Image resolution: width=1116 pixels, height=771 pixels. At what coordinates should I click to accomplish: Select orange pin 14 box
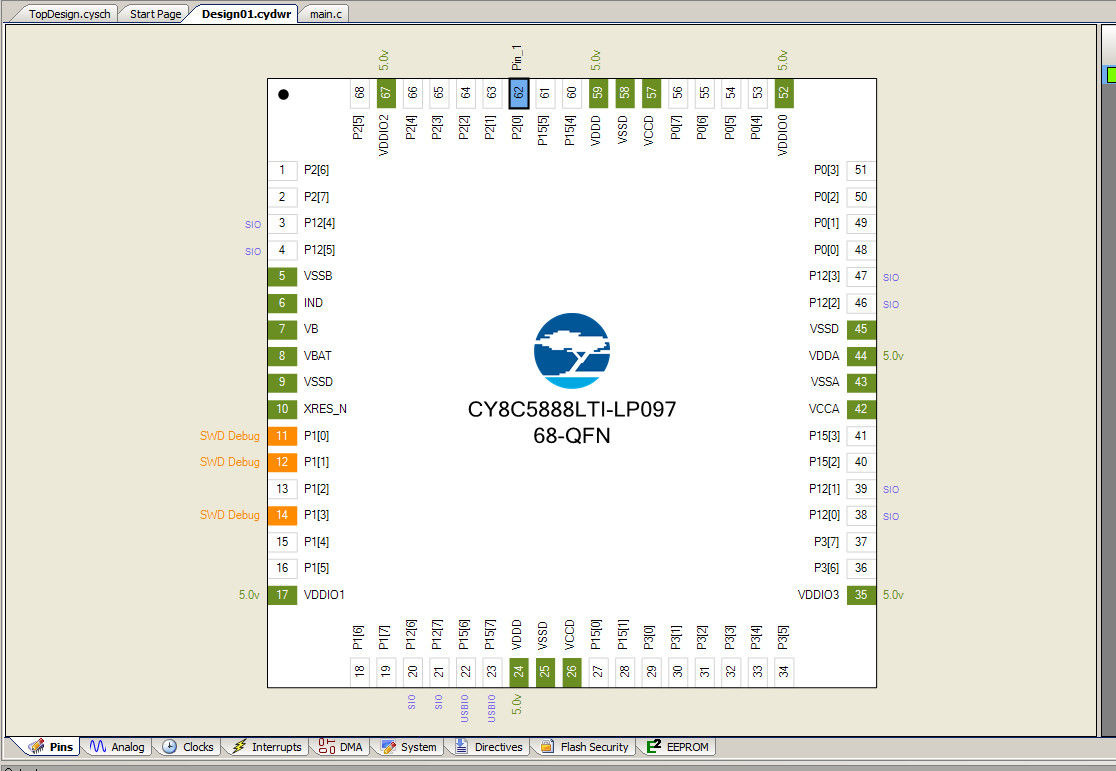pos(282,515)
